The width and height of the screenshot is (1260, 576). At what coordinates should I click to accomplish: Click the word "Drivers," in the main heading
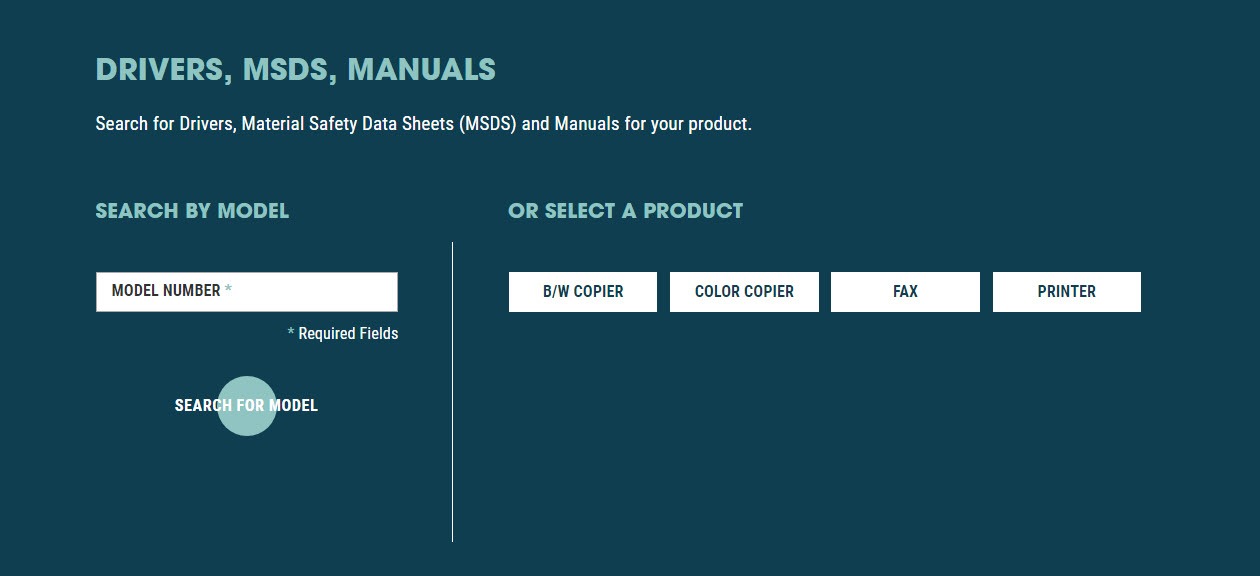tap(164, 70)
